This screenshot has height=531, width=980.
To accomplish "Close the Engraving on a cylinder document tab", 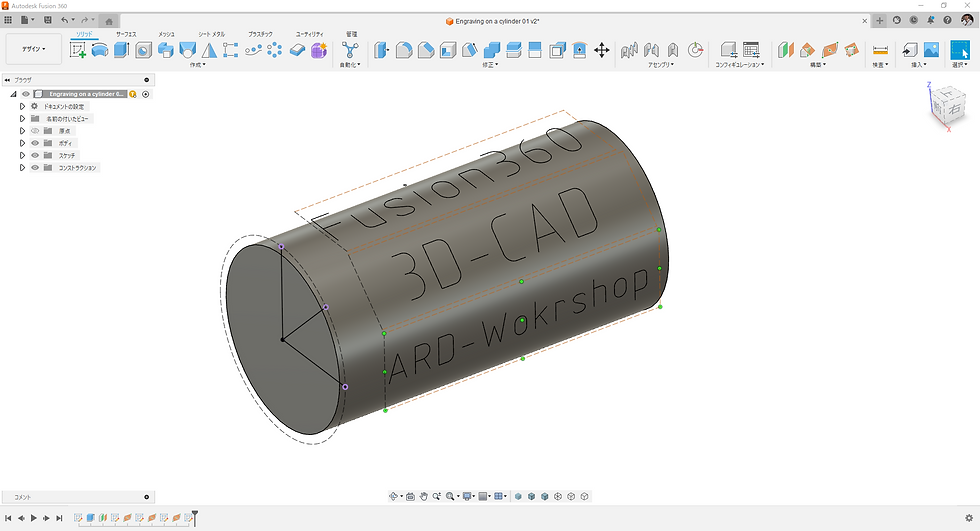I will [864, 21].
